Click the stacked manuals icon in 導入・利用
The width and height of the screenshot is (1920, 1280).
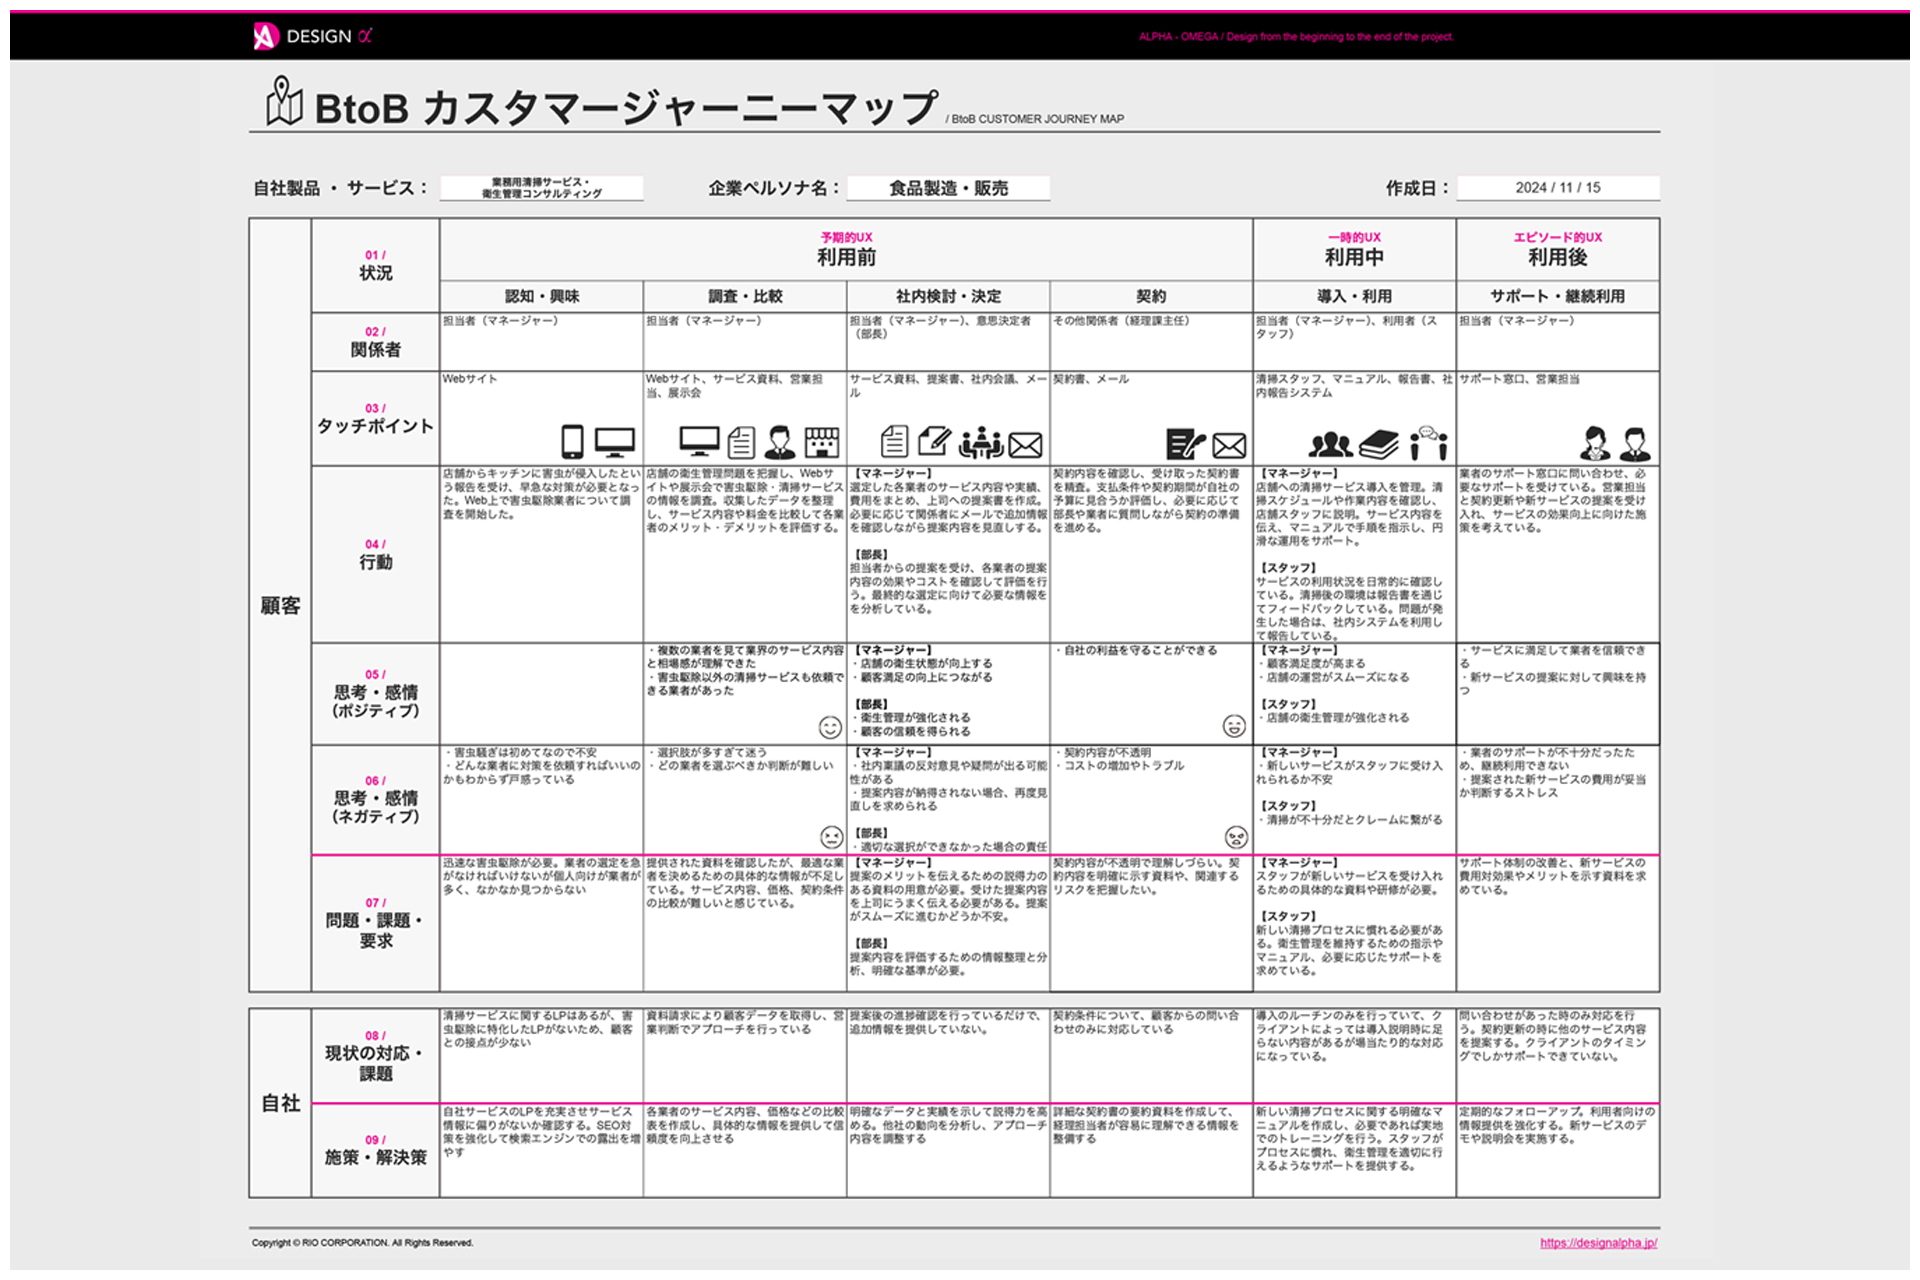pos(1379,443)
